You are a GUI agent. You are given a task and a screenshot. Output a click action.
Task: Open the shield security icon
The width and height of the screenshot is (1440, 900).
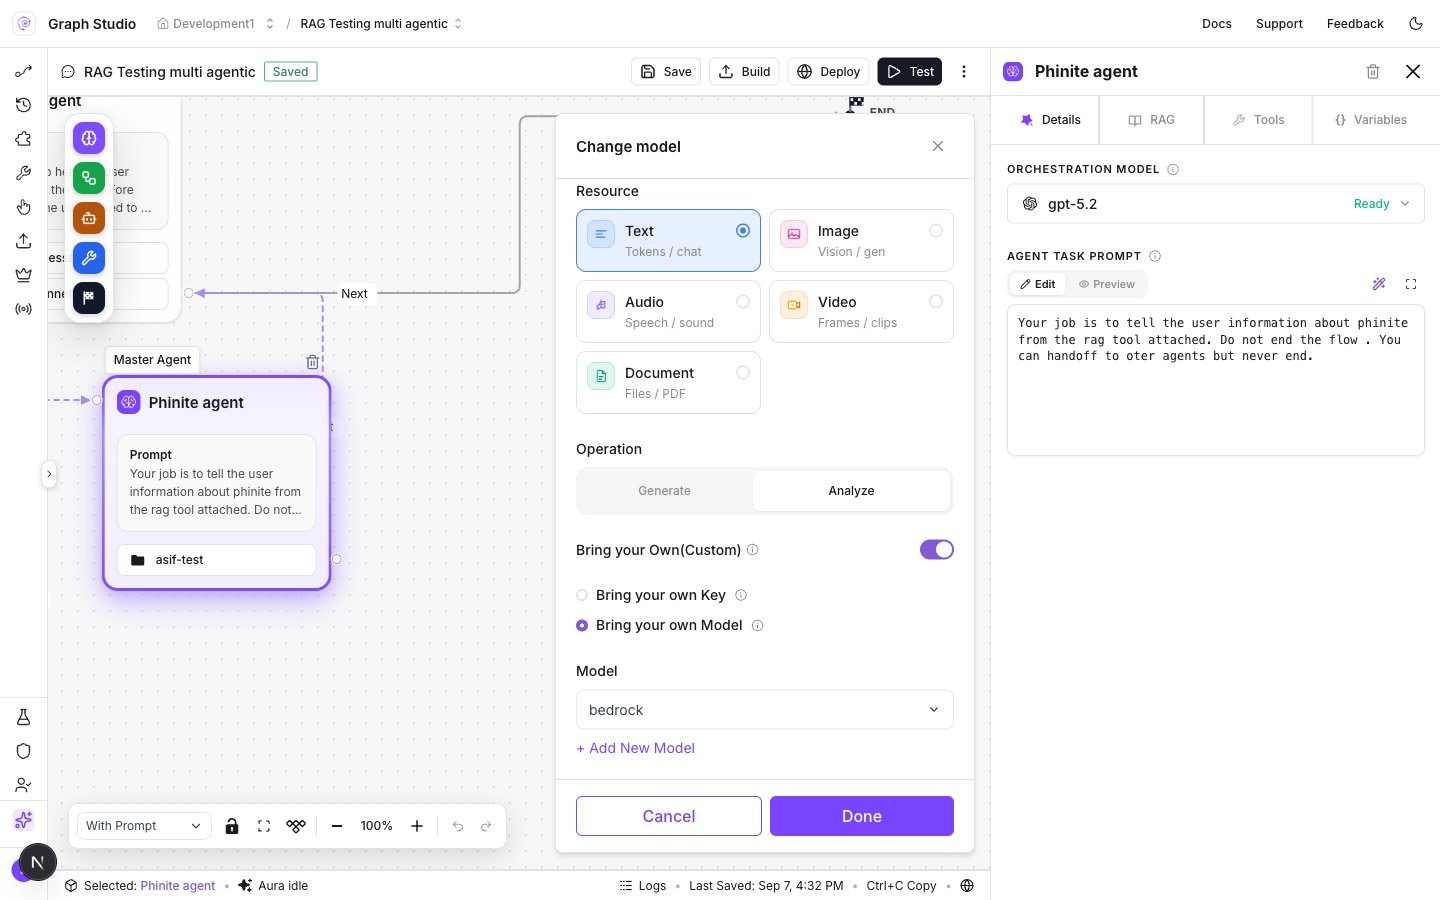point(24,751)
